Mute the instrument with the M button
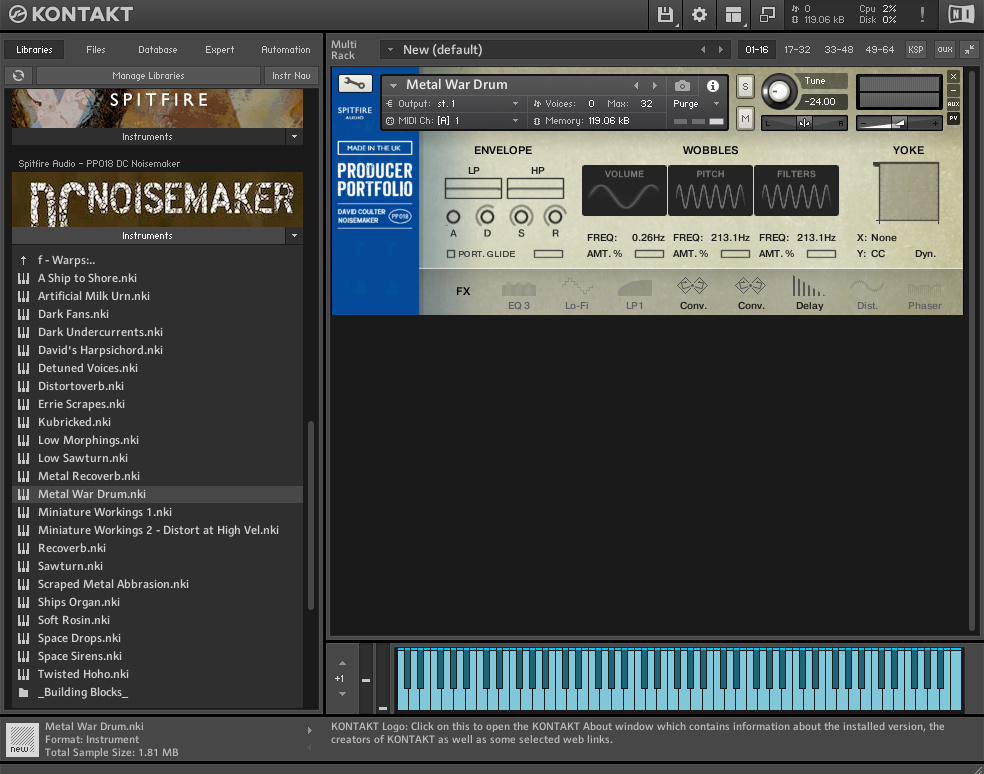984x774 pixels. coord(745,118)
